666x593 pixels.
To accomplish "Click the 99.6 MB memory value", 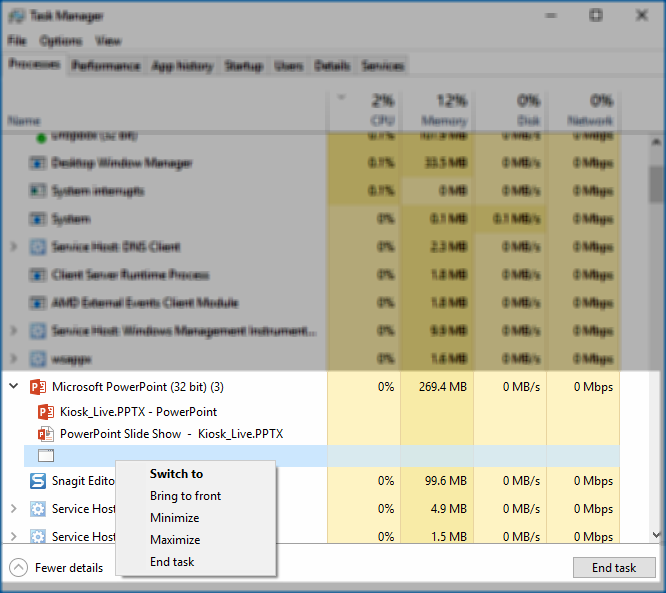I will (x=446, y=481).
